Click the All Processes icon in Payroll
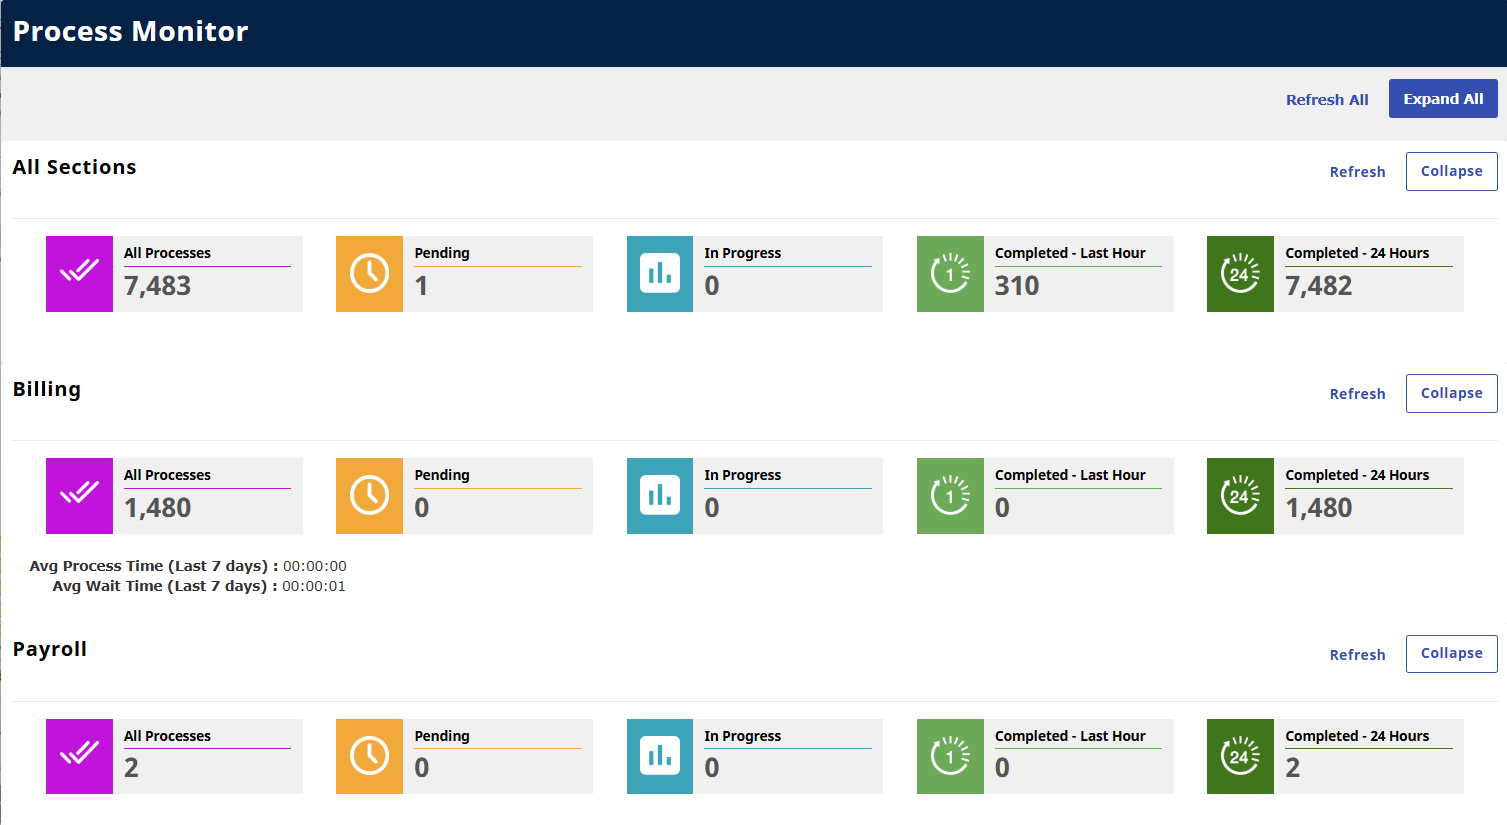This screenshot has width=1507, height=825. point(79,756)
